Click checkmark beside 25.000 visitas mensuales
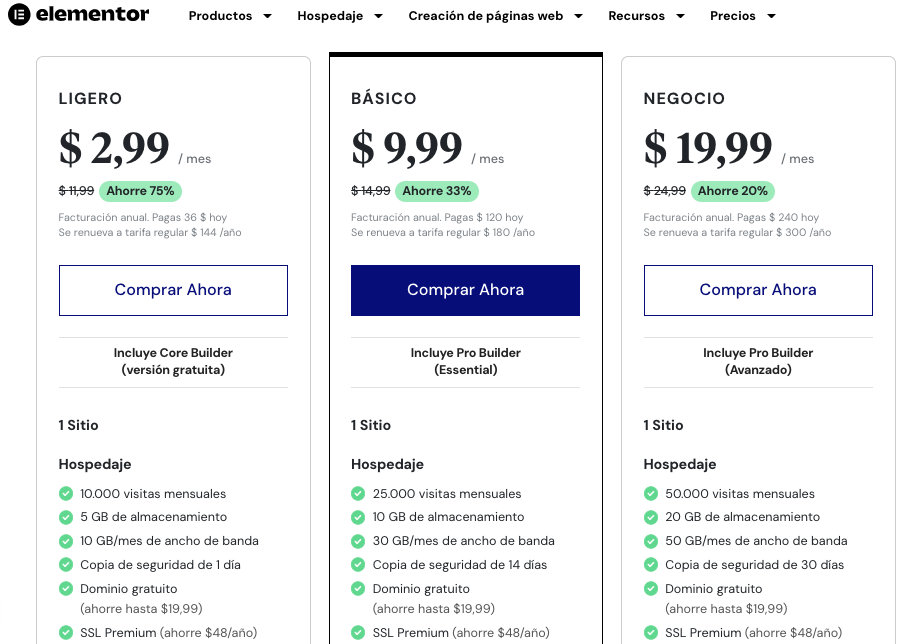Viewport: 903px width, 644px height. [x=358, y=493]
